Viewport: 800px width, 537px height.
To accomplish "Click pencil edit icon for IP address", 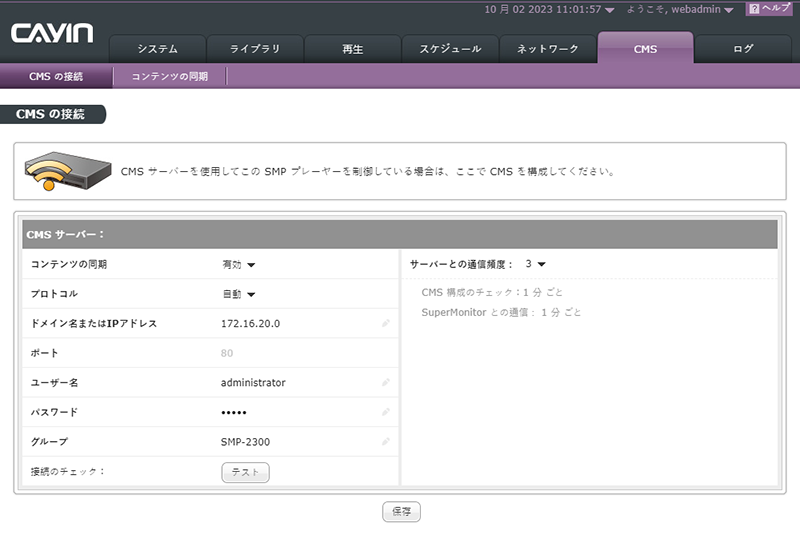I will coord(386,324).
